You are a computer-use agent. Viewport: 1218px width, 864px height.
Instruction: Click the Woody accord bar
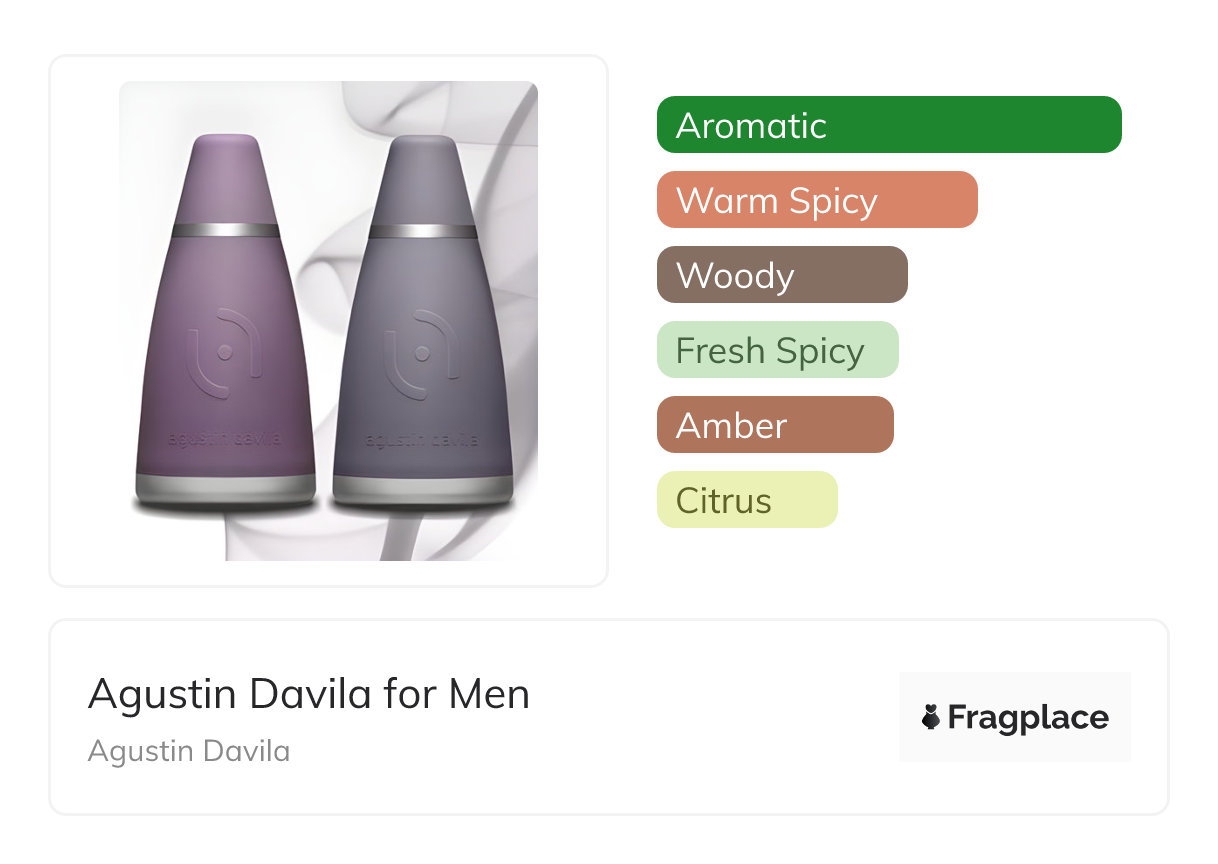[782, 275]
